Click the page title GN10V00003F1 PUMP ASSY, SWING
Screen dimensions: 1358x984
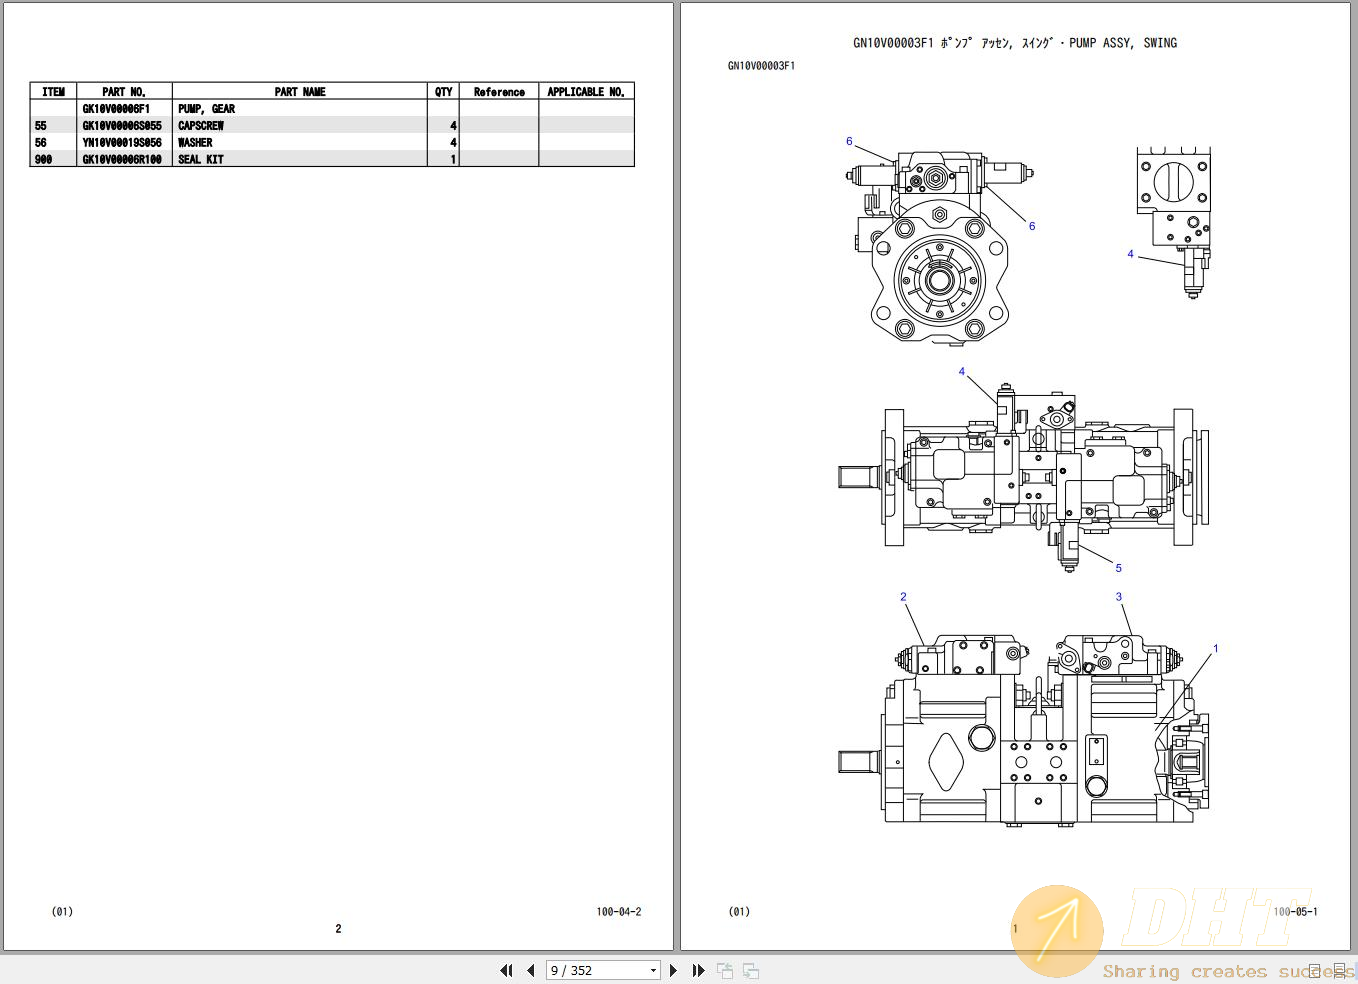1015,43
